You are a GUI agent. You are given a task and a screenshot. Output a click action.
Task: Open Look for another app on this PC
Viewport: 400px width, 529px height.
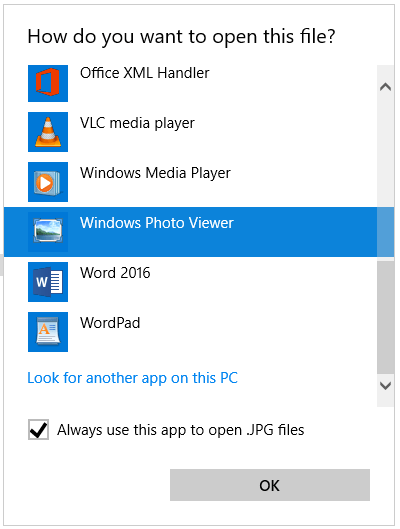tap(133, 378)
